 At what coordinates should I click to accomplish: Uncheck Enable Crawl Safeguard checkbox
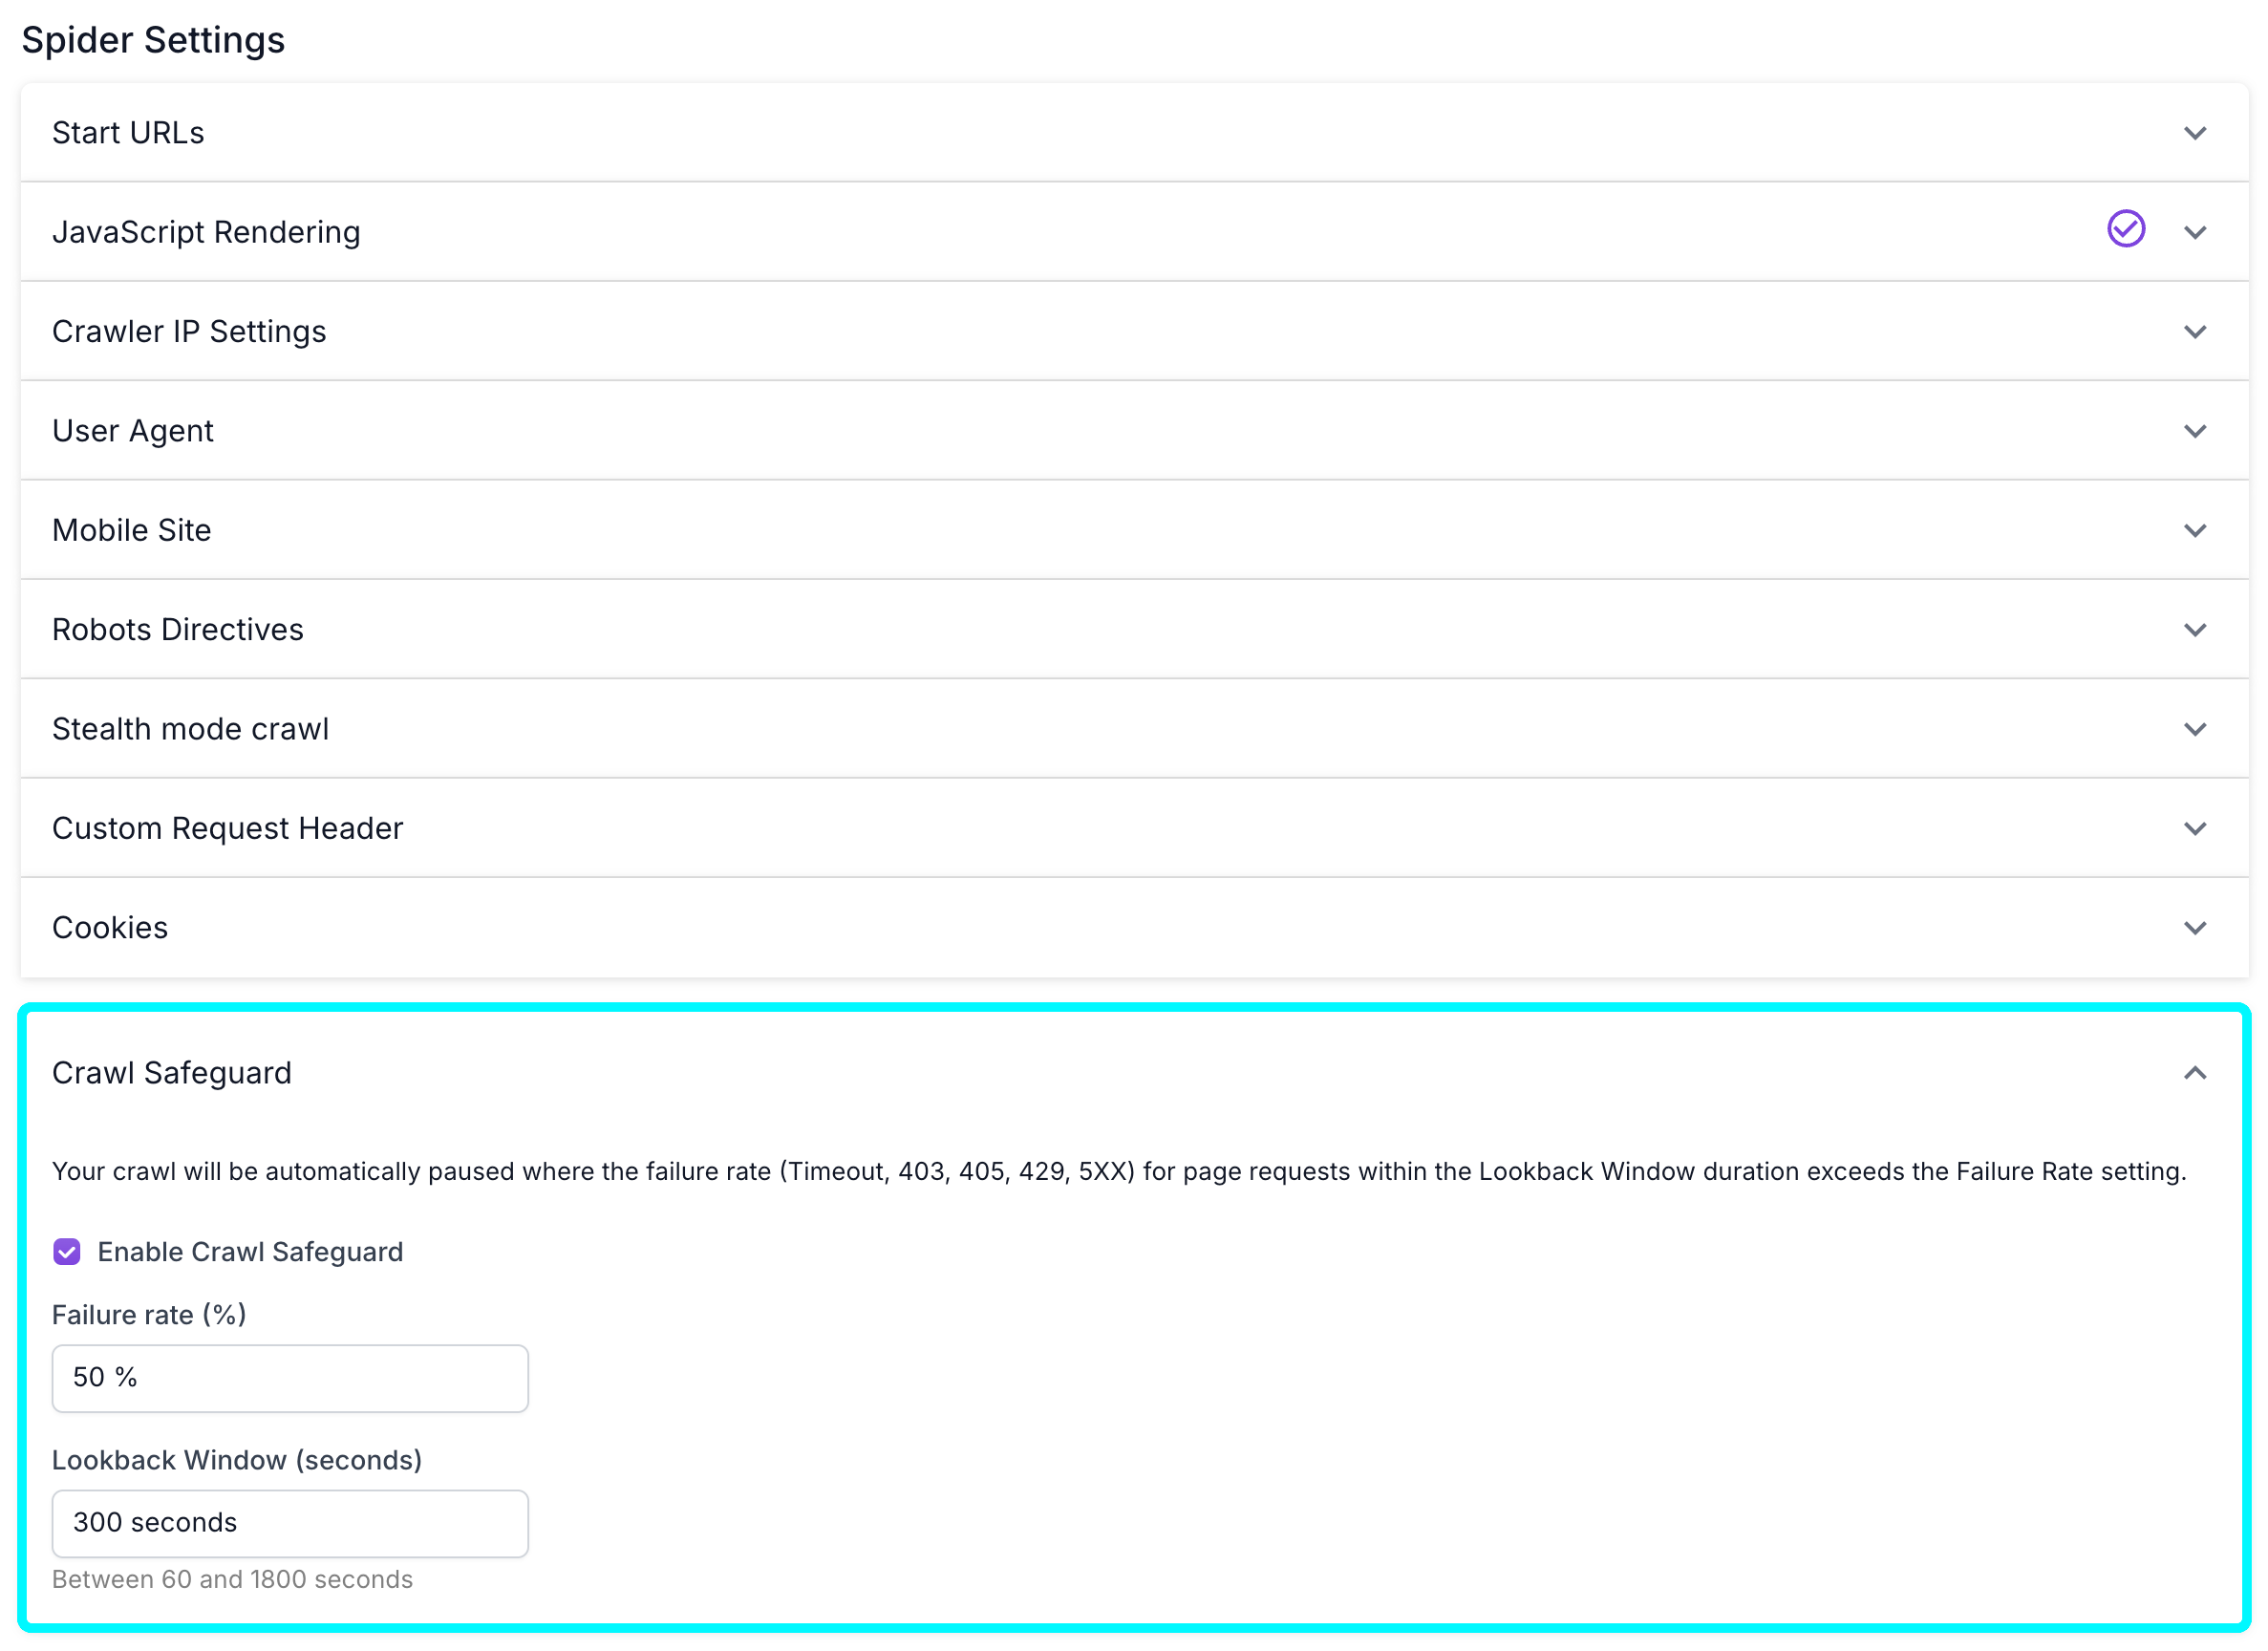point(67,1252)
